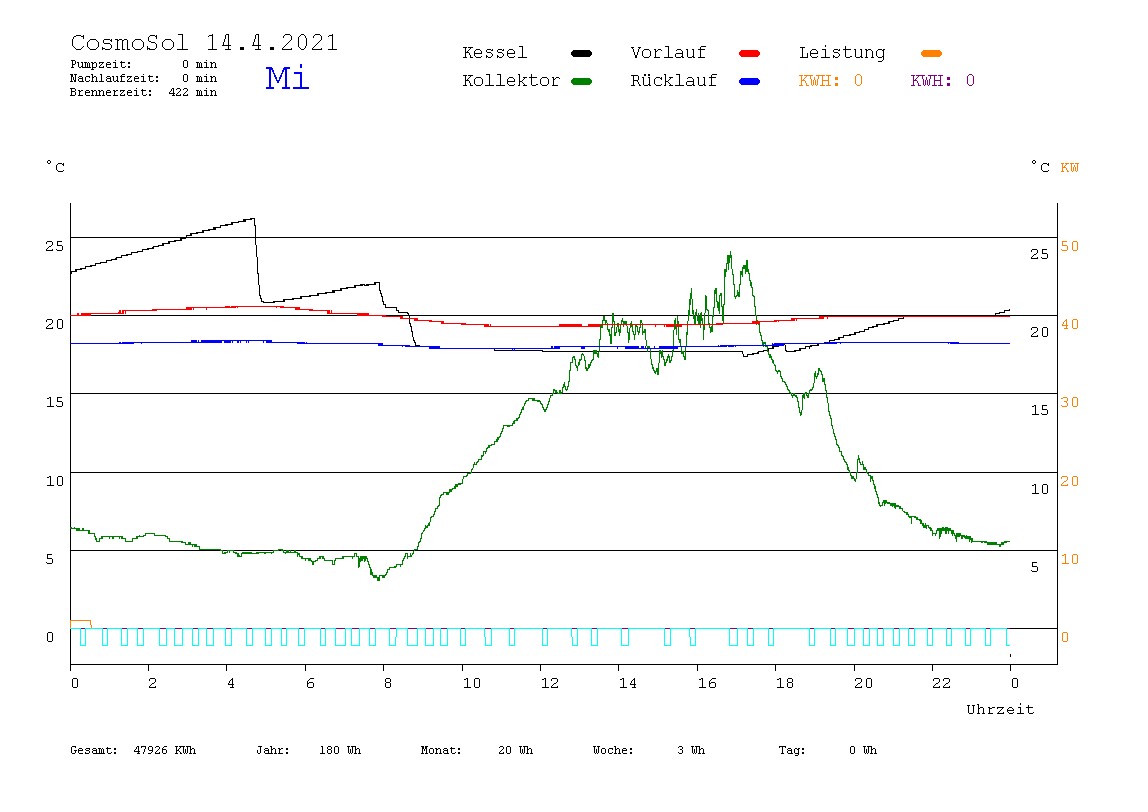
Task: Click the 'Gesamt:' footer label
Action: coord(94,750)
